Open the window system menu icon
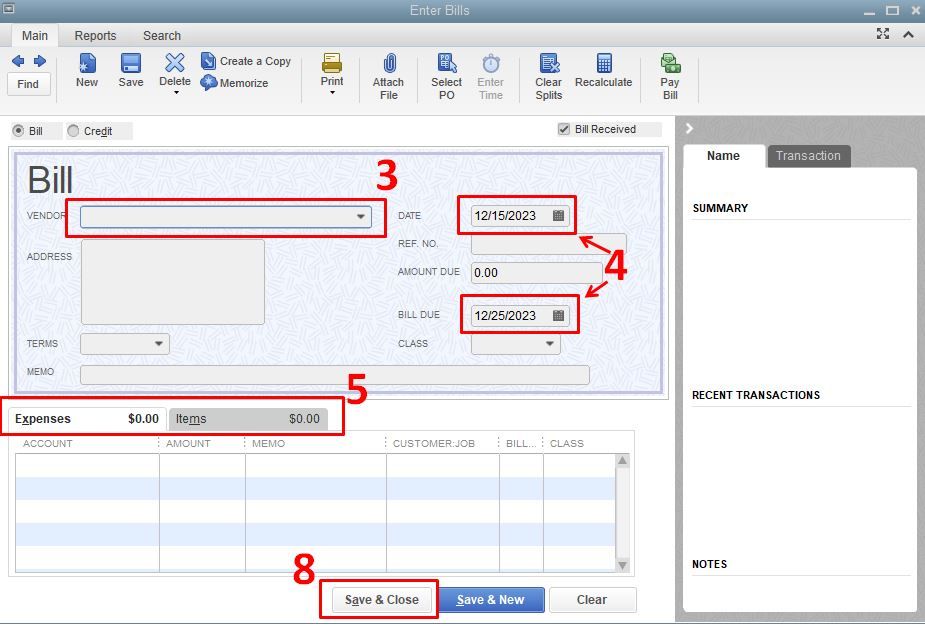This screenshot has height=626, width=925. [9, 8]
